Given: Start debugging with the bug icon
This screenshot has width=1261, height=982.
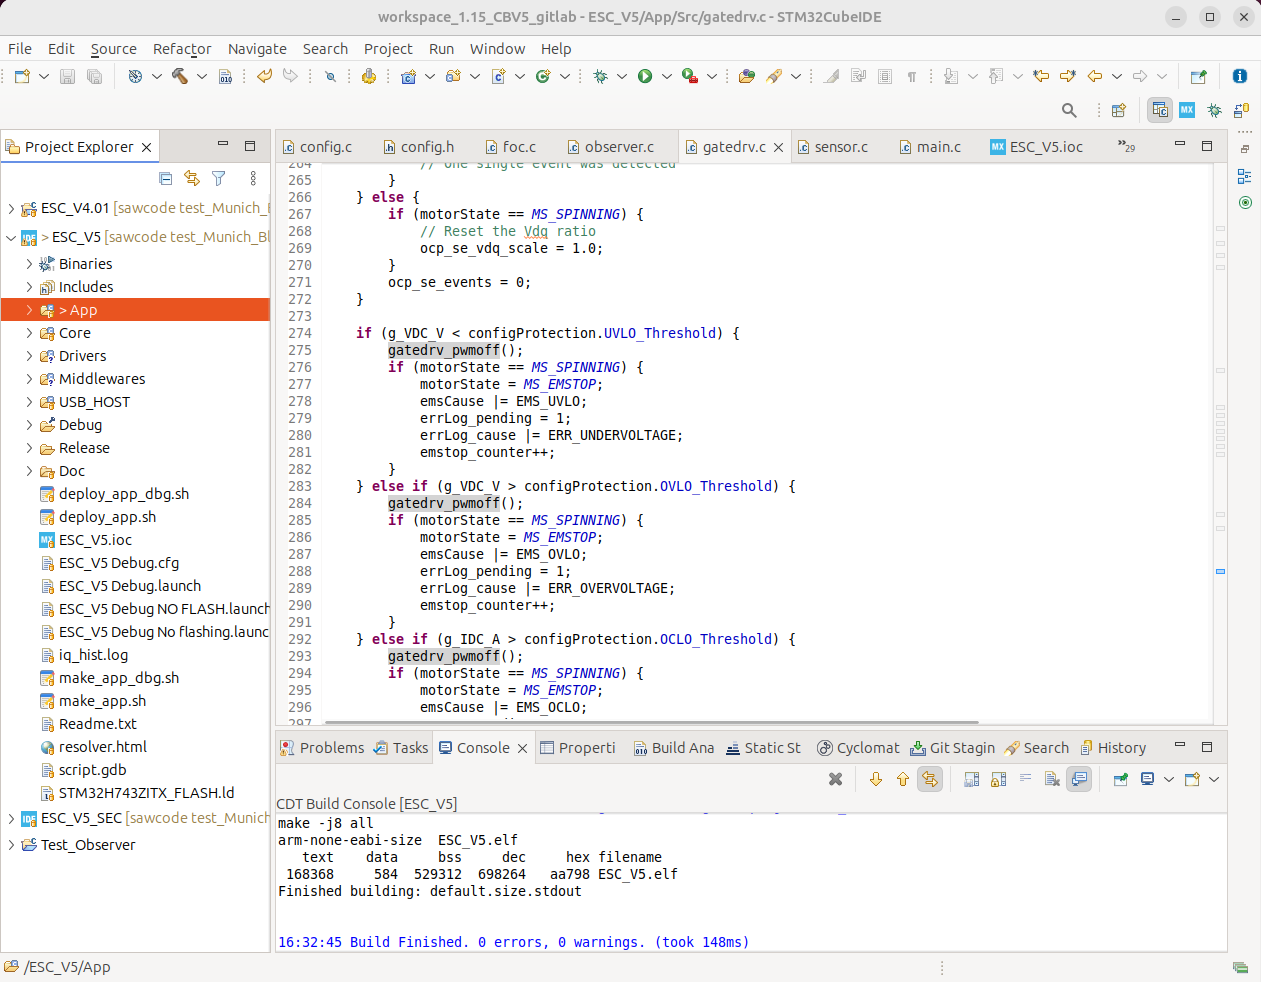Looking at the screenshot, I should (600, 76).
